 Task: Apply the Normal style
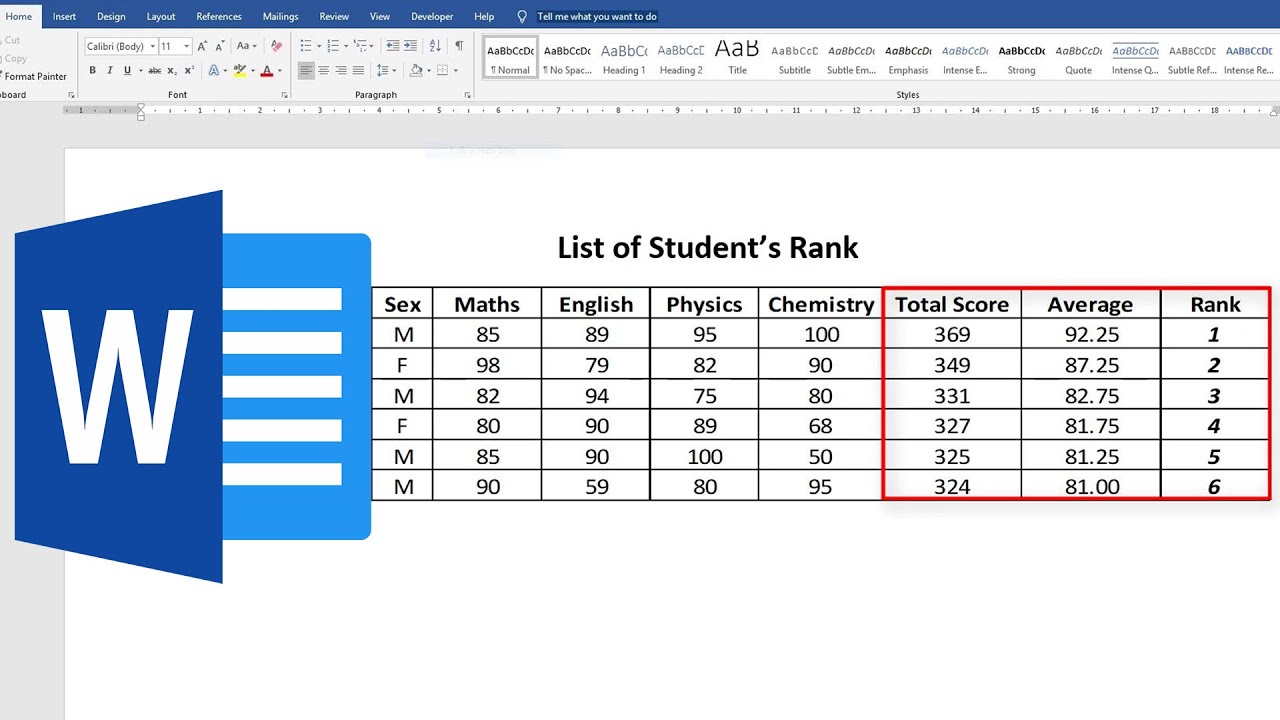pos(511,59)
